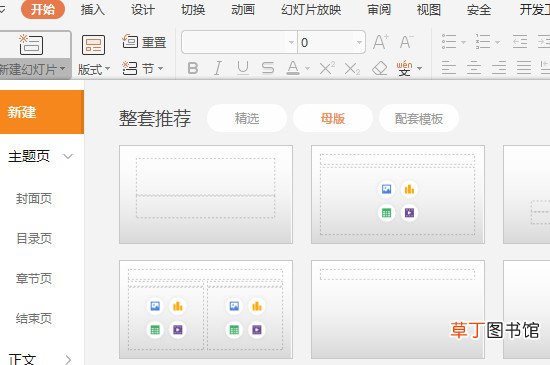Viewport: 550px width, 365px height.
Task: Select the 精选 filter pill
Action: tap(247, 118)
